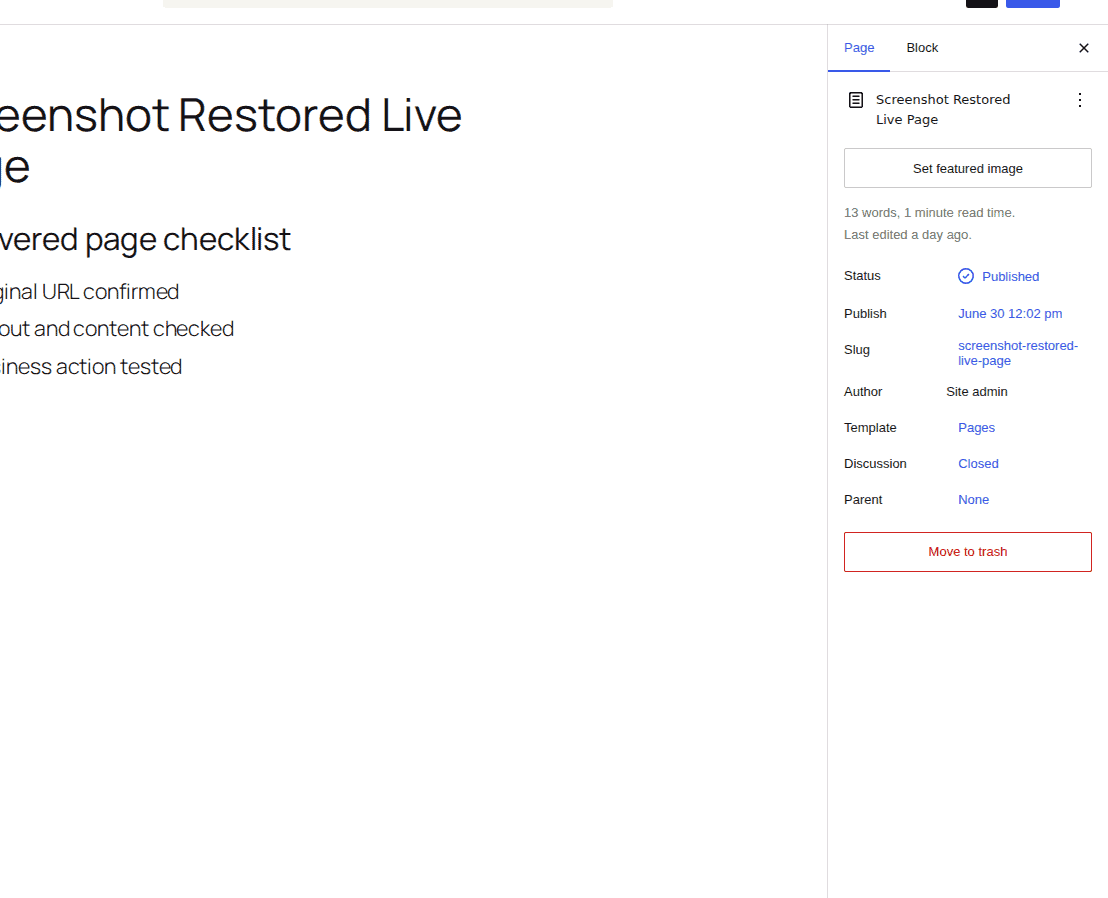Click the Published checkmark circle icon

point(965,276)
